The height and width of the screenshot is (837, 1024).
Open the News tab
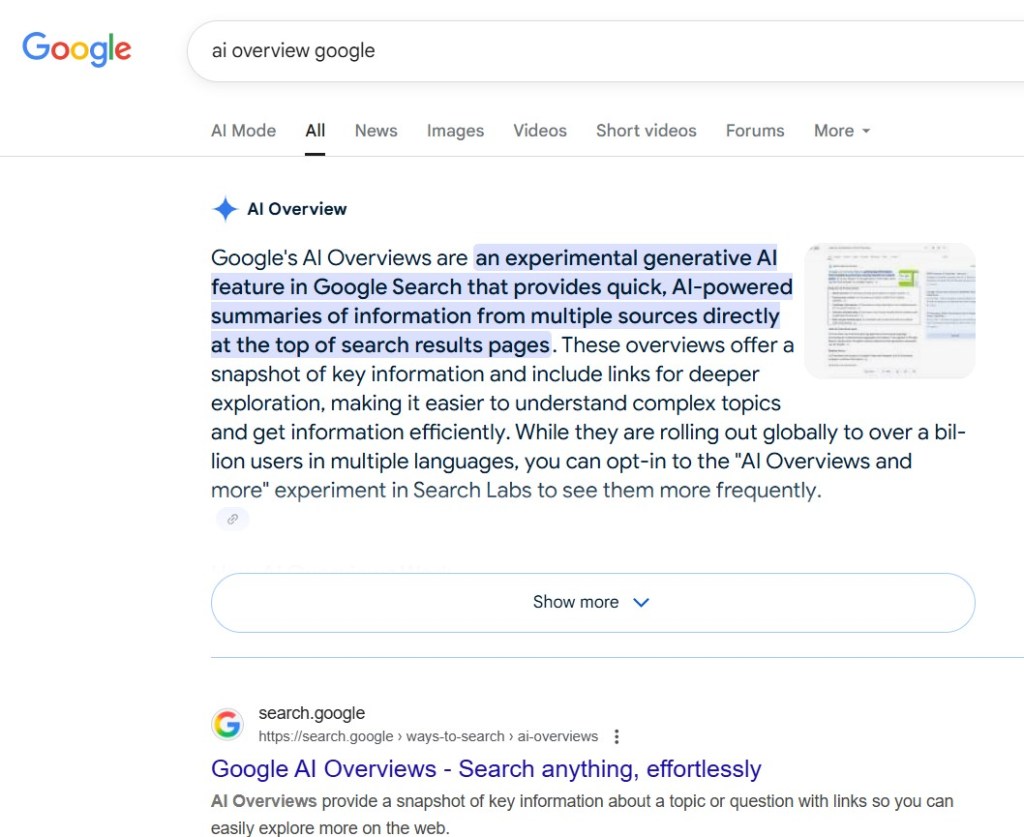click(x=376, y=131)
